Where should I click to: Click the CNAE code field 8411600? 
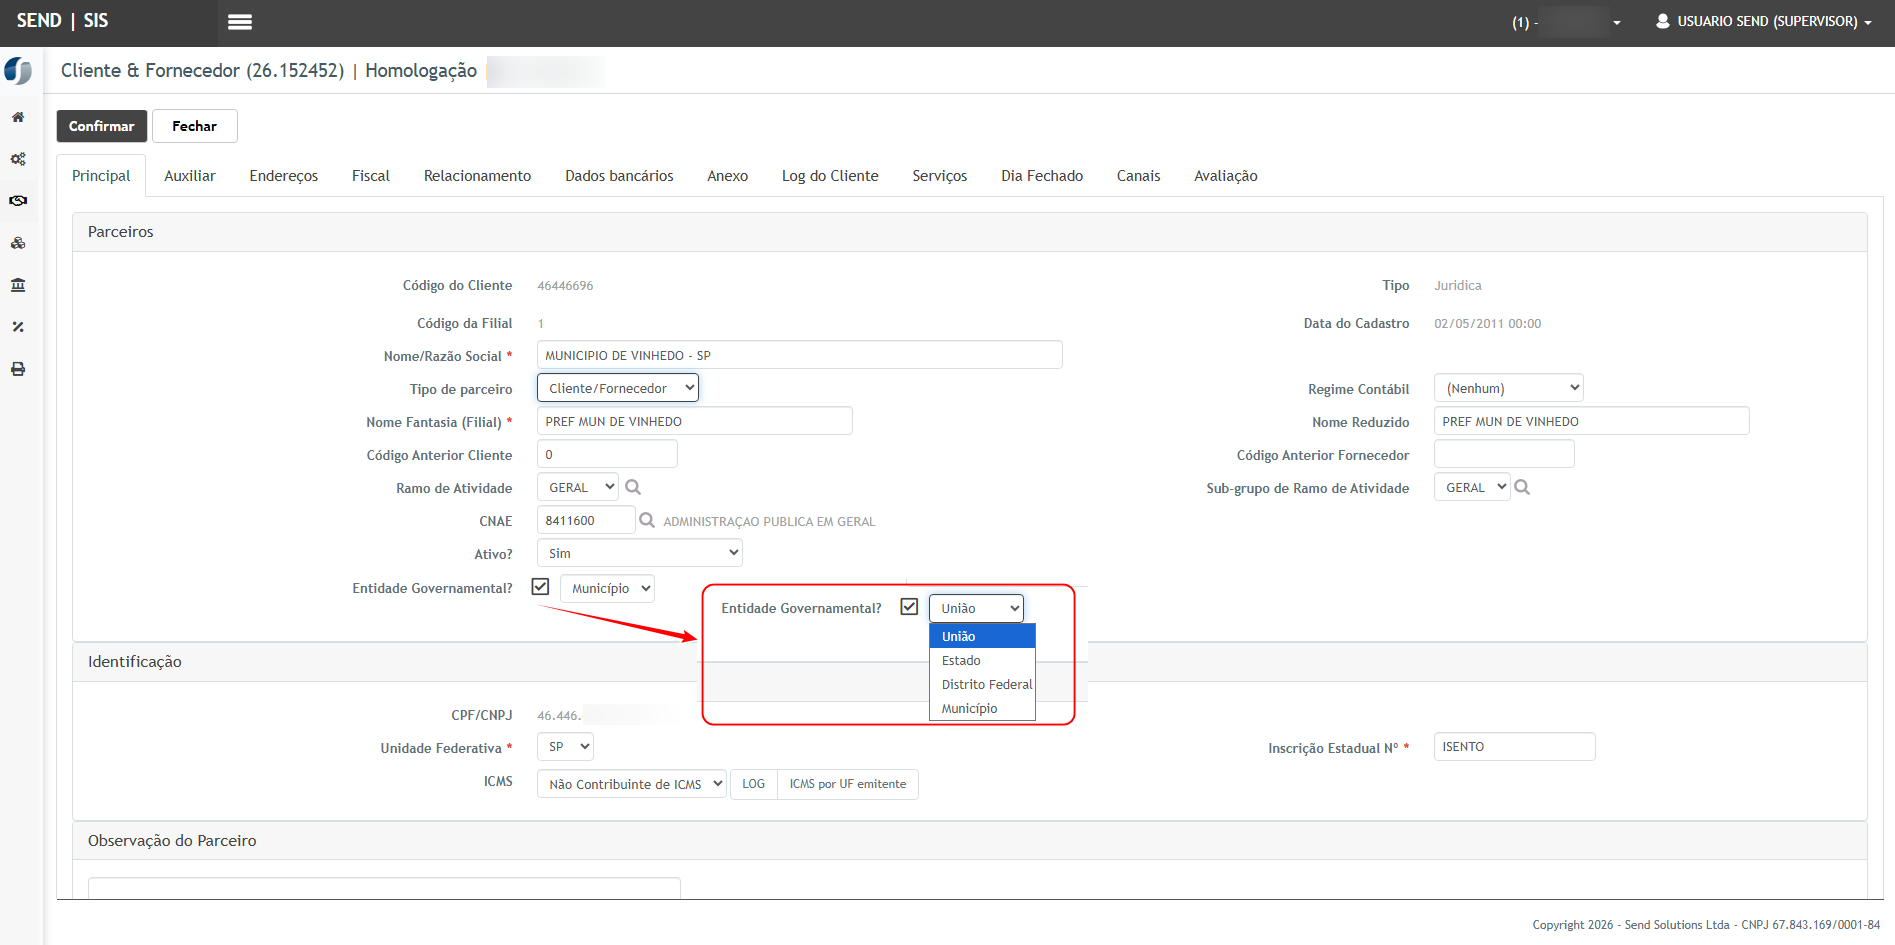tap(586, 520)
